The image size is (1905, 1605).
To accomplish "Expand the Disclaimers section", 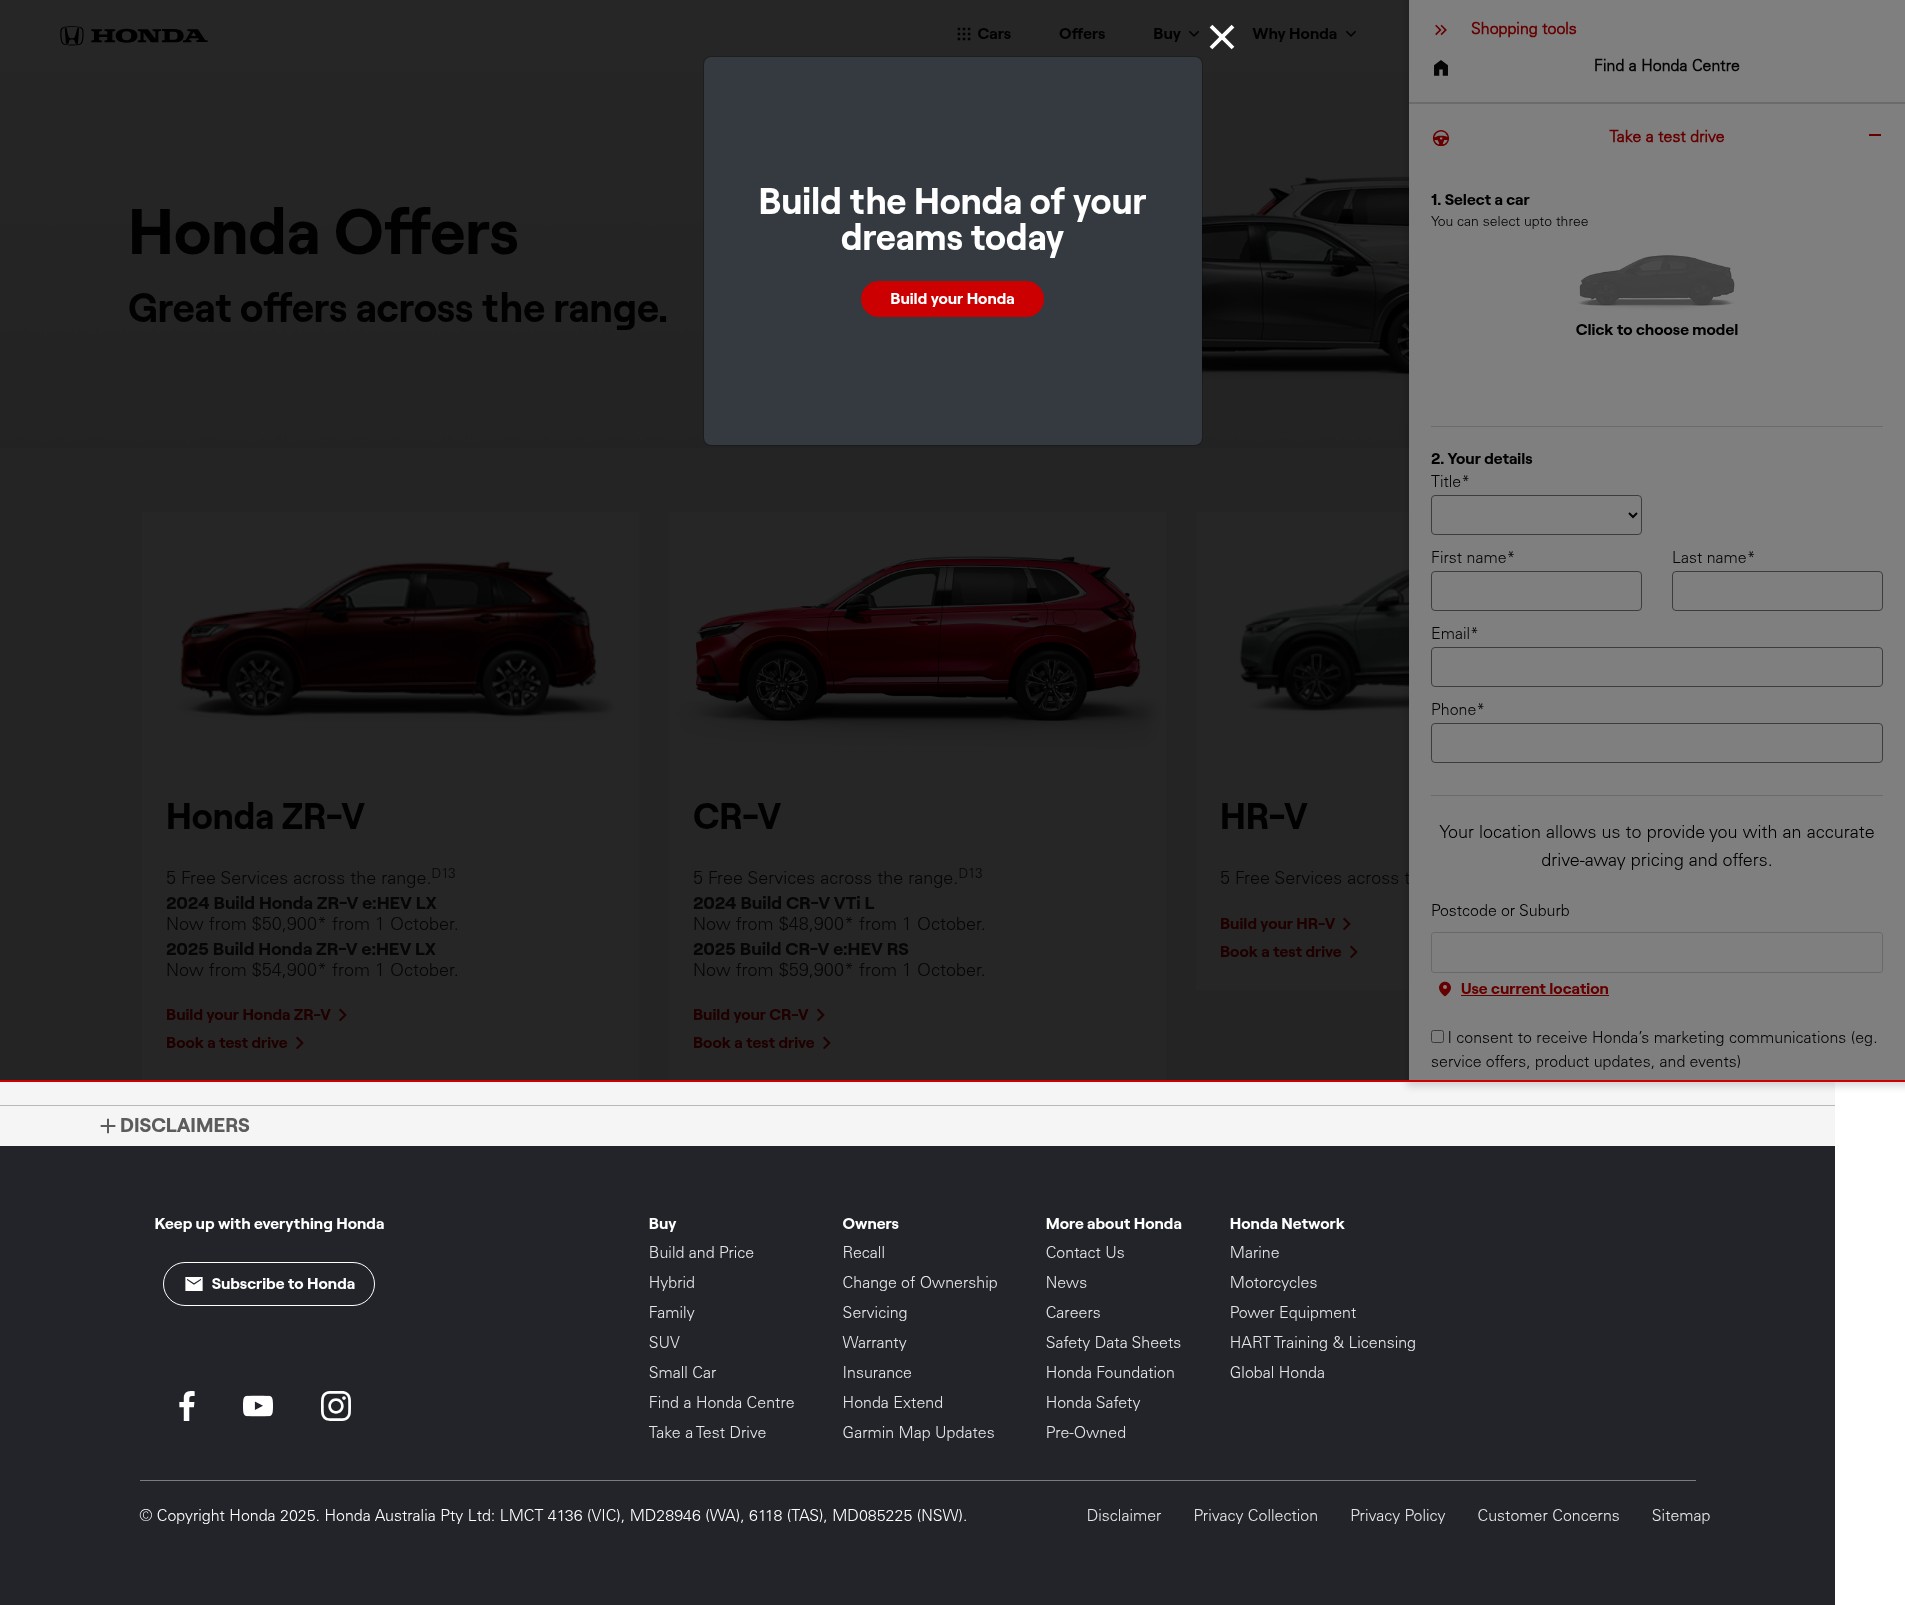I will (x=175, y=1126).
